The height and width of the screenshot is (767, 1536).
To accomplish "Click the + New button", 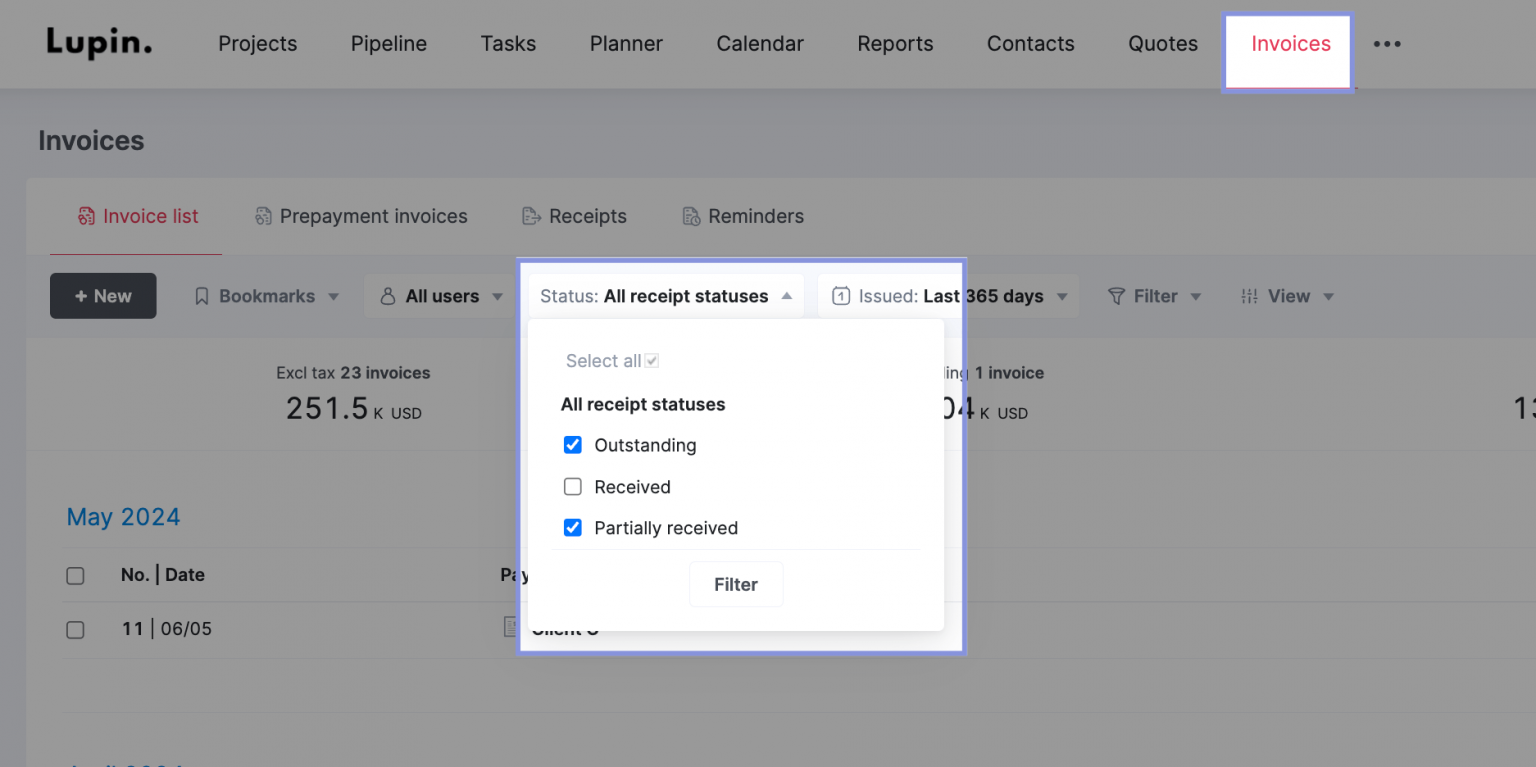I will [x=103, y=296].
